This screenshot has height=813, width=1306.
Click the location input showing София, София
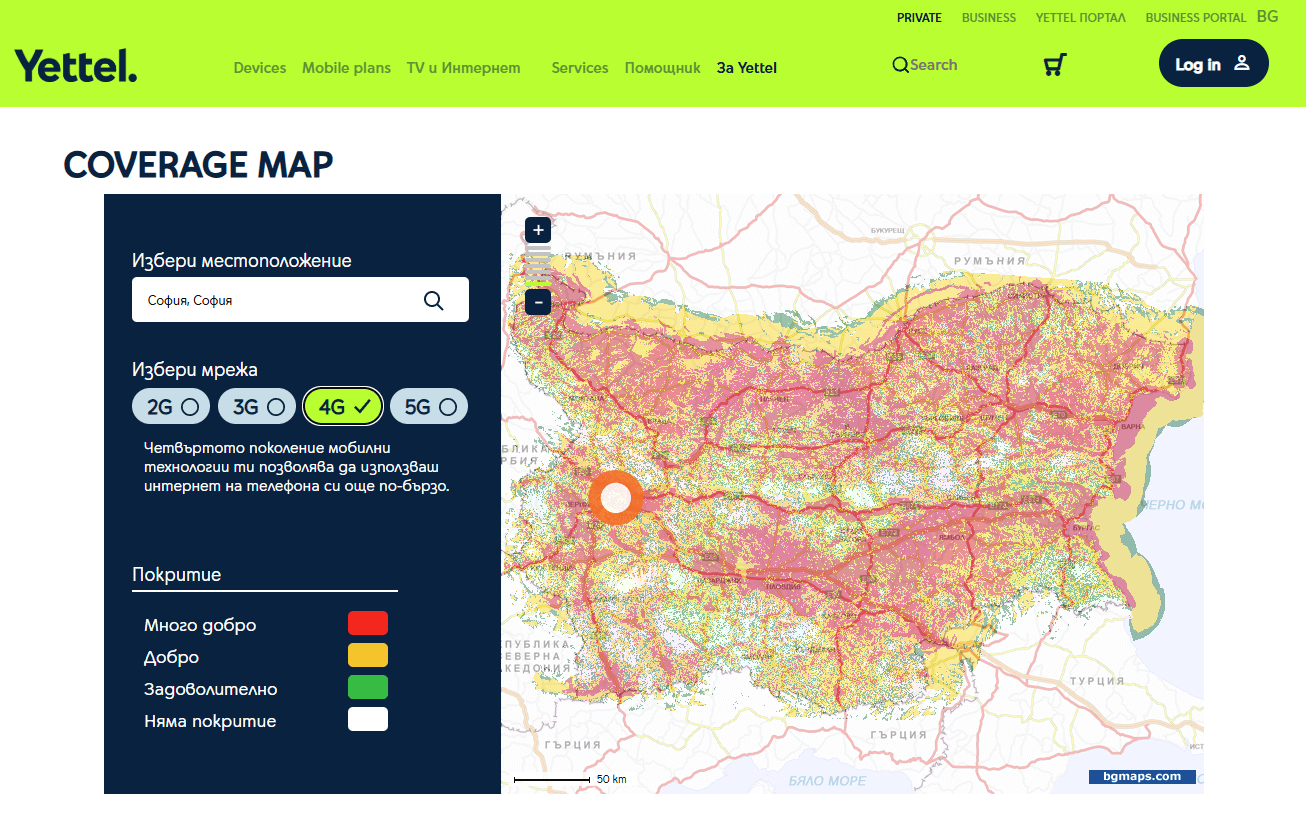pyautogui.click(x=300, y=299)
